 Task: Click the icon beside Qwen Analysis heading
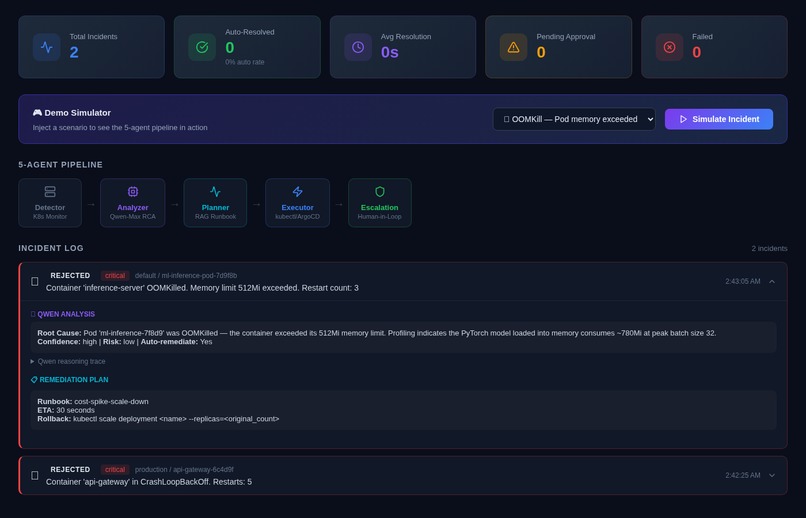(x=33, y=314)
